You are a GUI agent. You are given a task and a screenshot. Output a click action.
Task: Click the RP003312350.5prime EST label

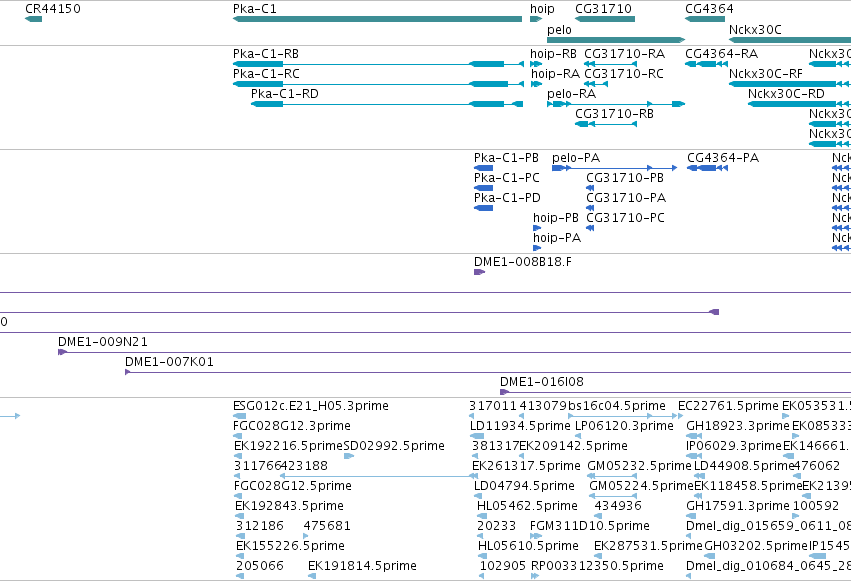[597, 566]
